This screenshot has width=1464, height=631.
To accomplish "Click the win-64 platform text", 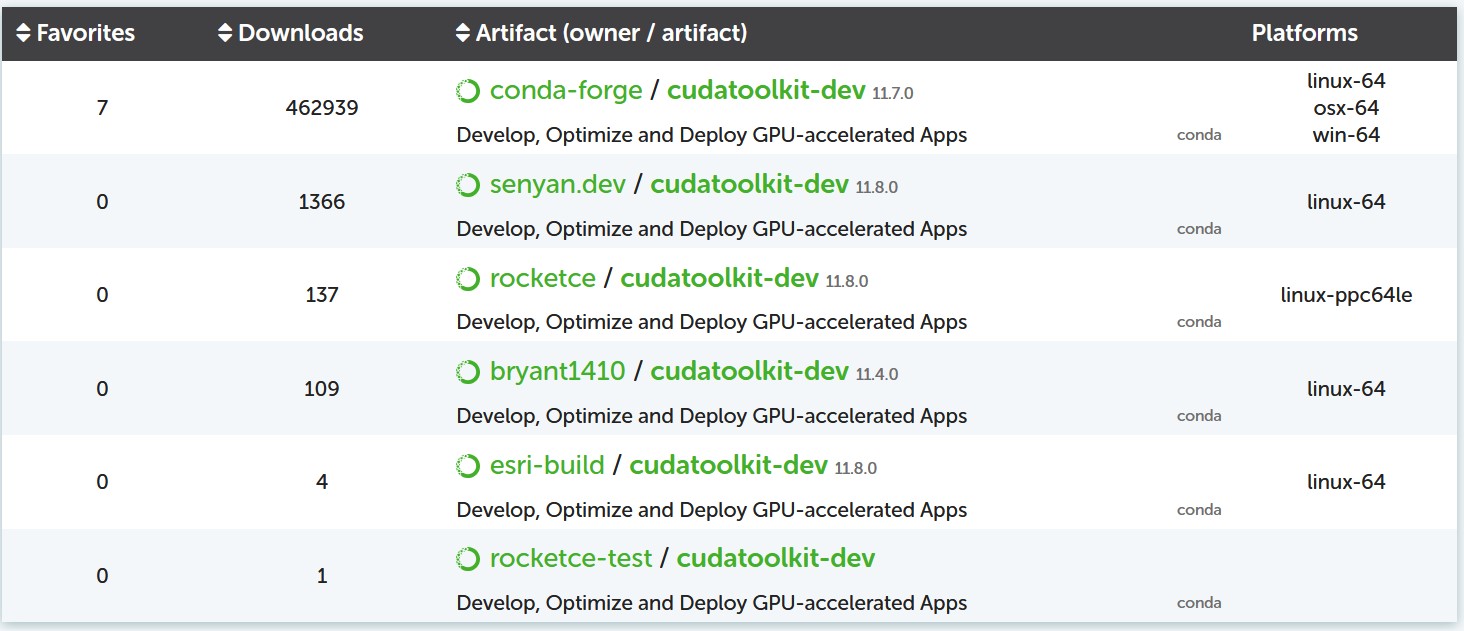I will 1346,135.
